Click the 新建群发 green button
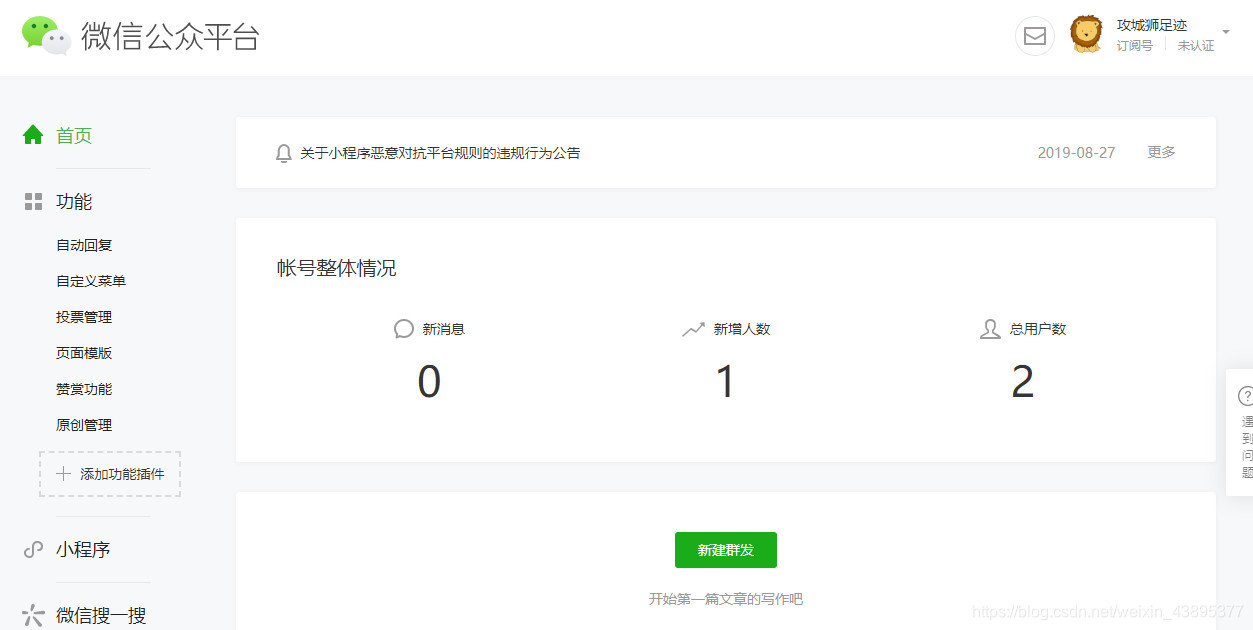Viewport: 1253px width, 630px height. tap(726, 550)
